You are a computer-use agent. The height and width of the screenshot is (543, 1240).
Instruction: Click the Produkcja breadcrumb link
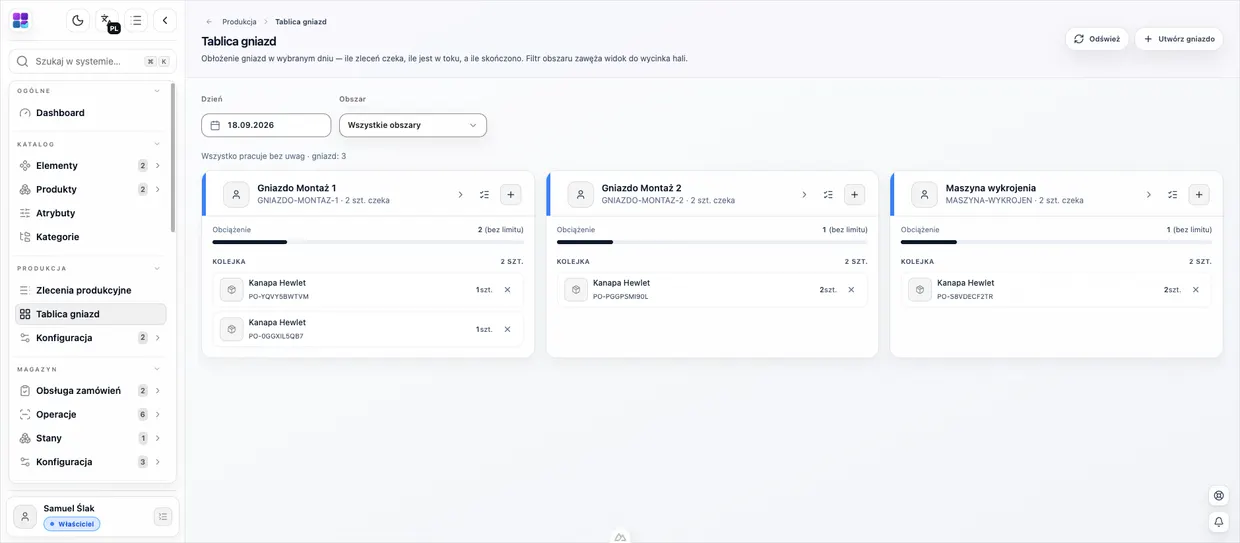tap(239, 21)
